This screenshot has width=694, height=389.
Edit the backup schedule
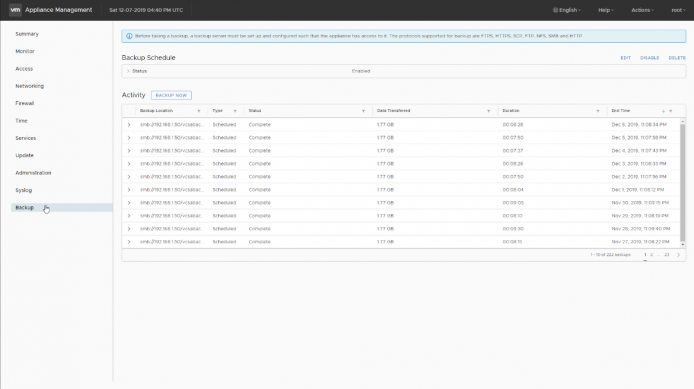625,58
